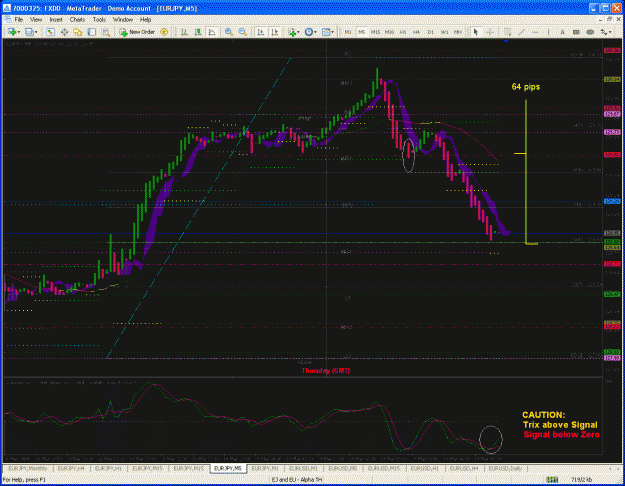Switch to the EURUSD,H4 chart tab
The height and width of the screenshot is (486, 625).
pyautogui.click(x=464, y=468)
